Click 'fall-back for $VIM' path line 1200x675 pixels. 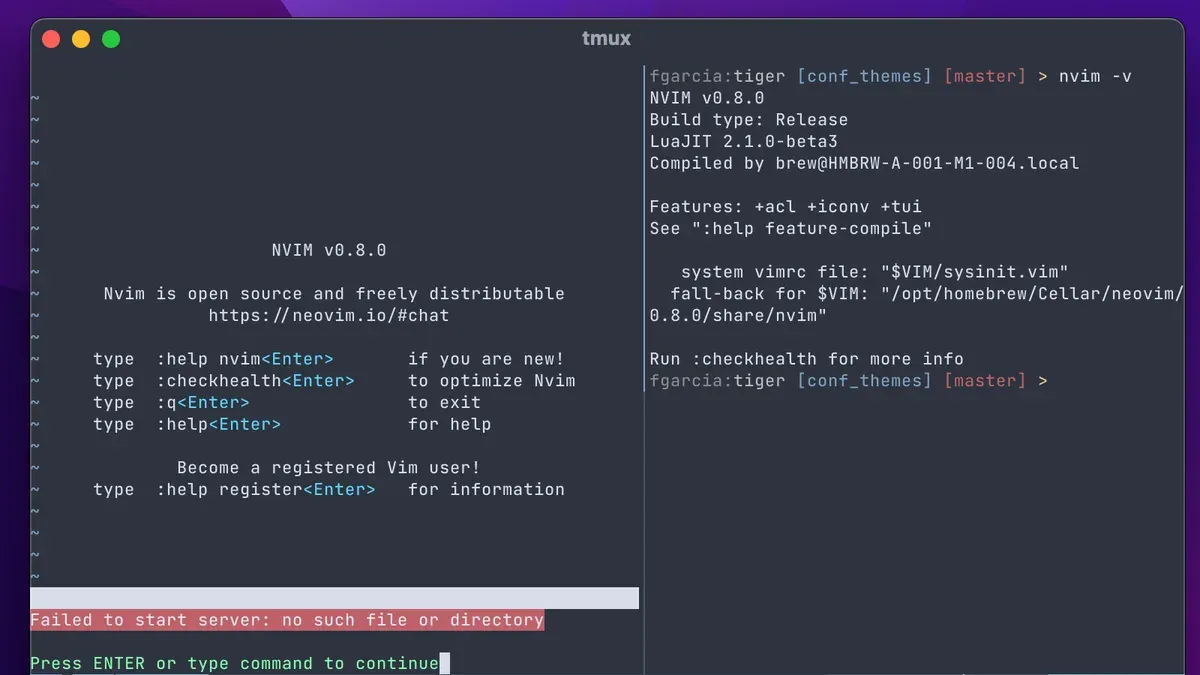point(927,294)
